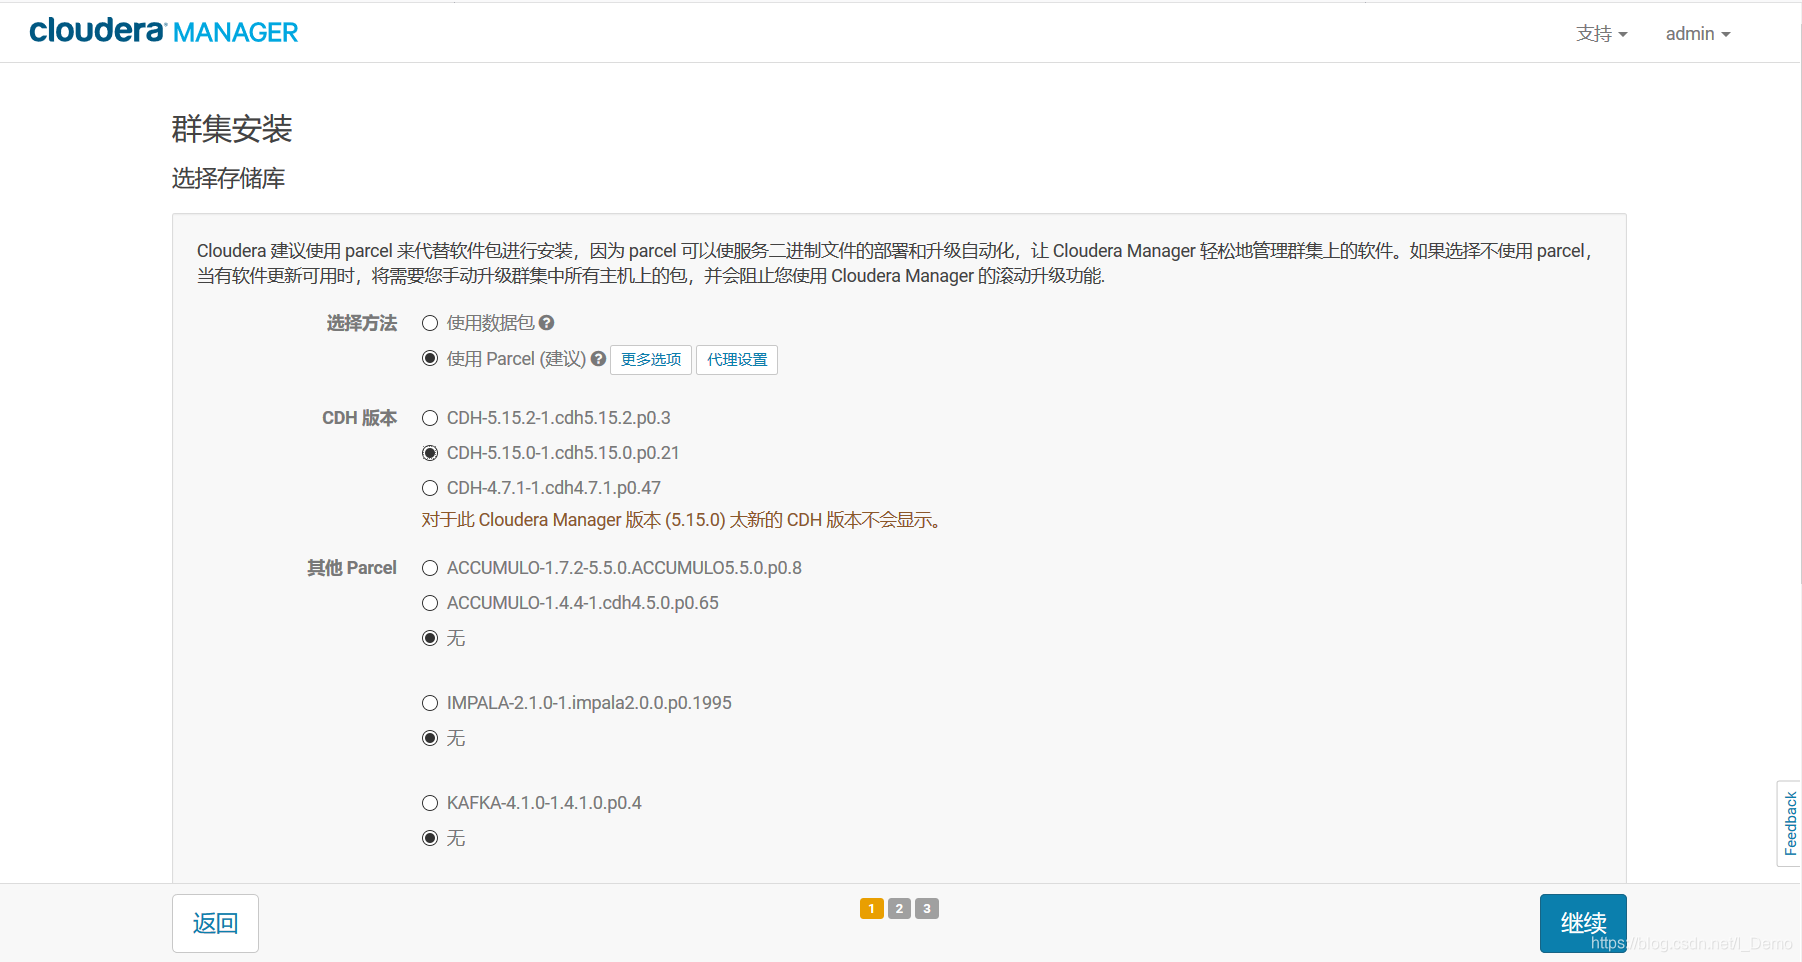Click the warning text about newer CDH versions
Image resolution: width=1802 pixels, height=962 pixels.
[x=683, y=520]
